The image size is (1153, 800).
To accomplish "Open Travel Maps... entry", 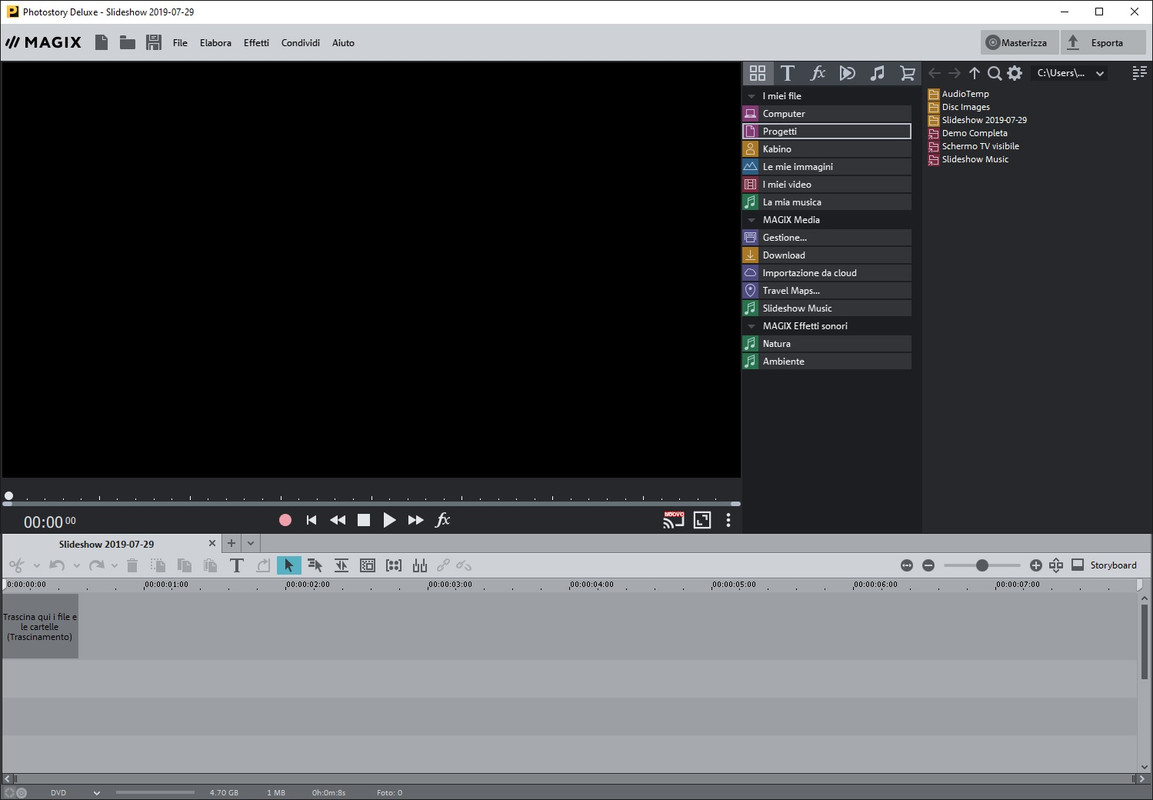I will (x=827, y=290).
